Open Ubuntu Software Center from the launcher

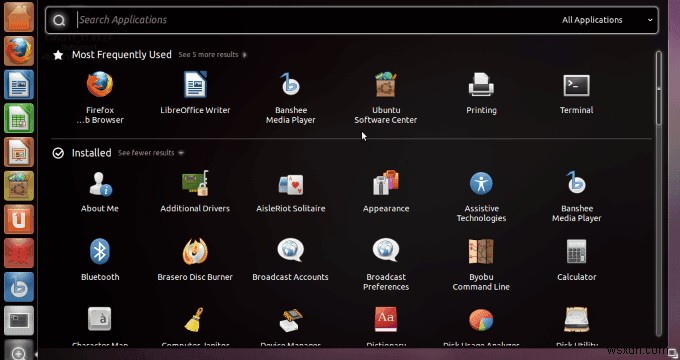tap(19, 186)
